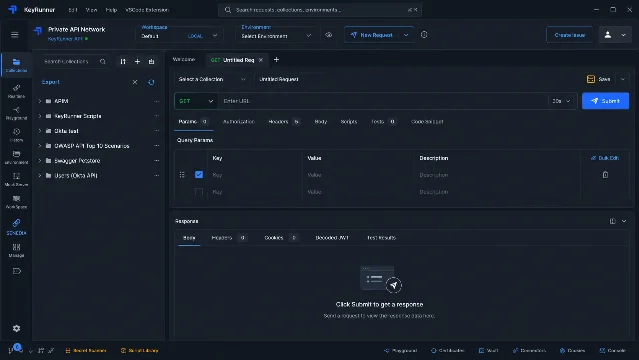Viewport: 639px width, 360px height.
Task: Switch to the Welcome tab
Action: coord(184,60)
